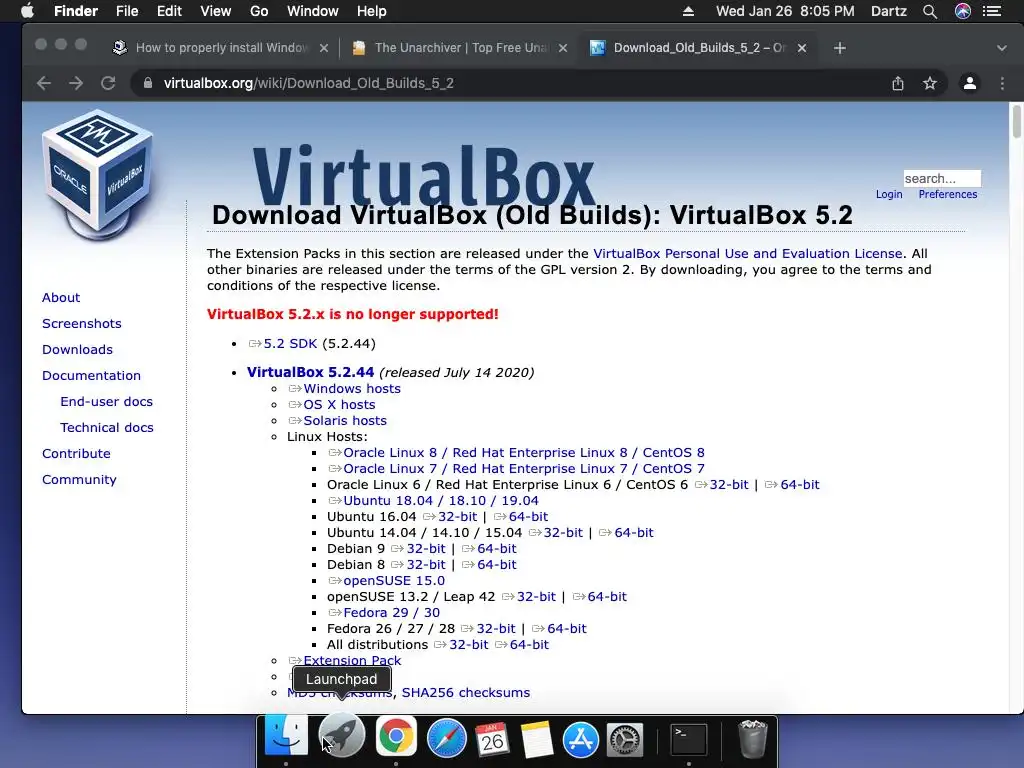Open the Help menu
The width and height of the screenshot is (1024, 768).
coord(372,11)
